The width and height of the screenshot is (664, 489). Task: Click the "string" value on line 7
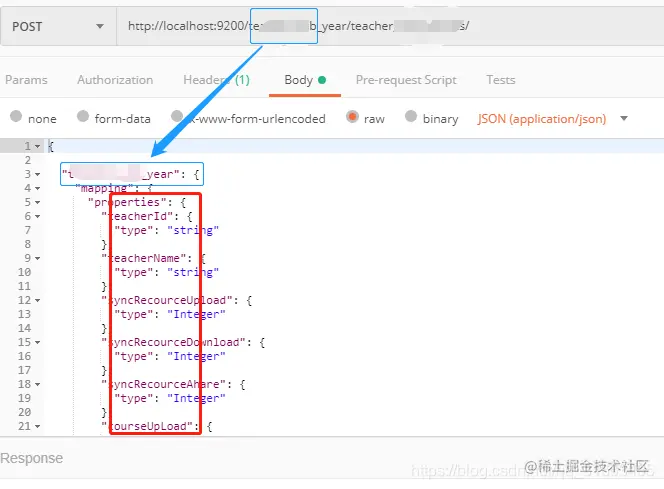tap(193, 230)
